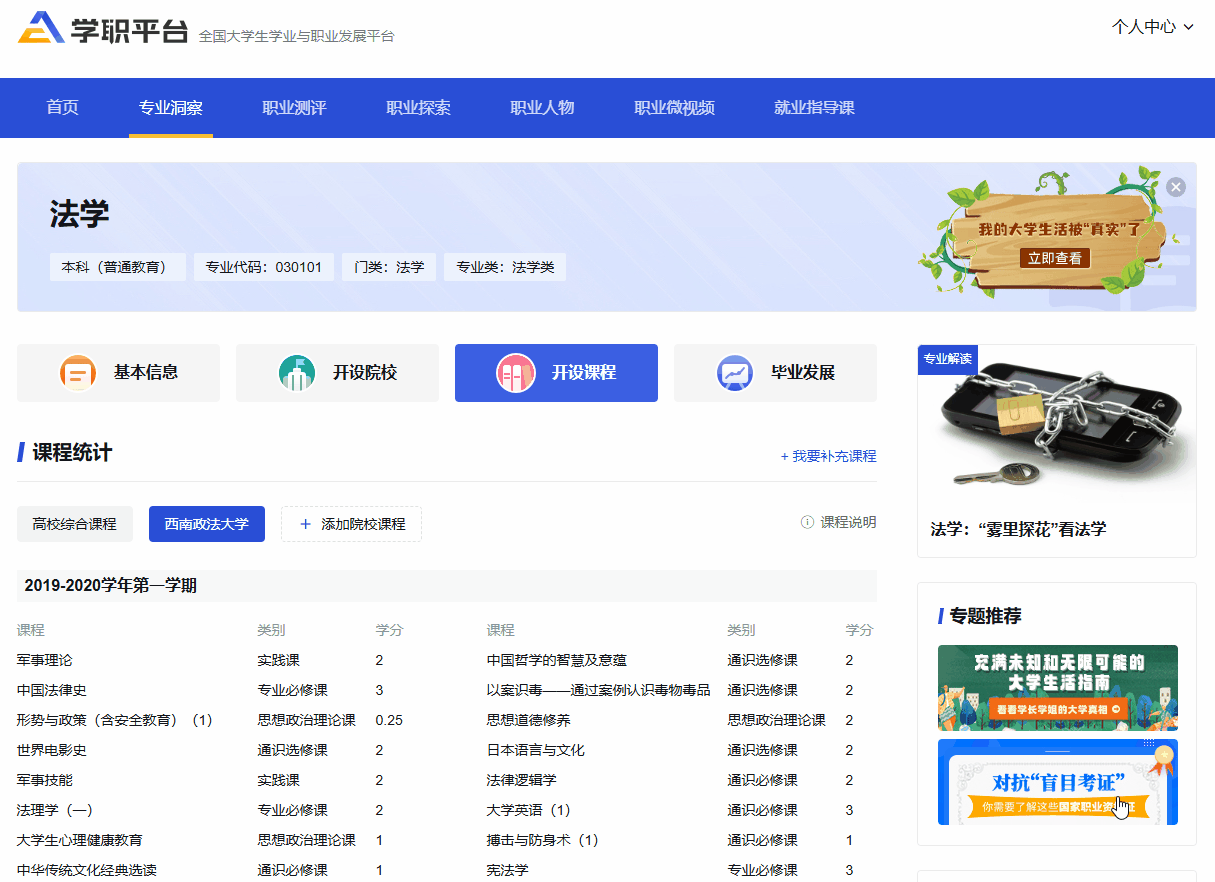Switch to 高校综合课程 course view
This screenshot has width=1215, height=882.
click(74, 523)
